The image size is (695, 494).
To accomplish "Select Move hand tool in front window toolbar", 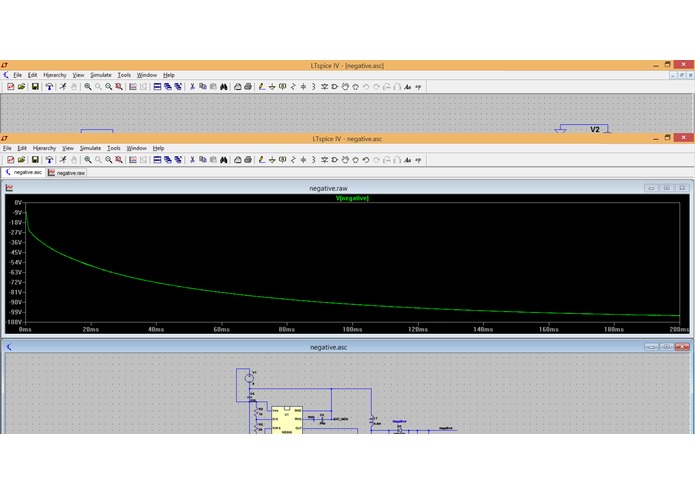I will (345, 160).
